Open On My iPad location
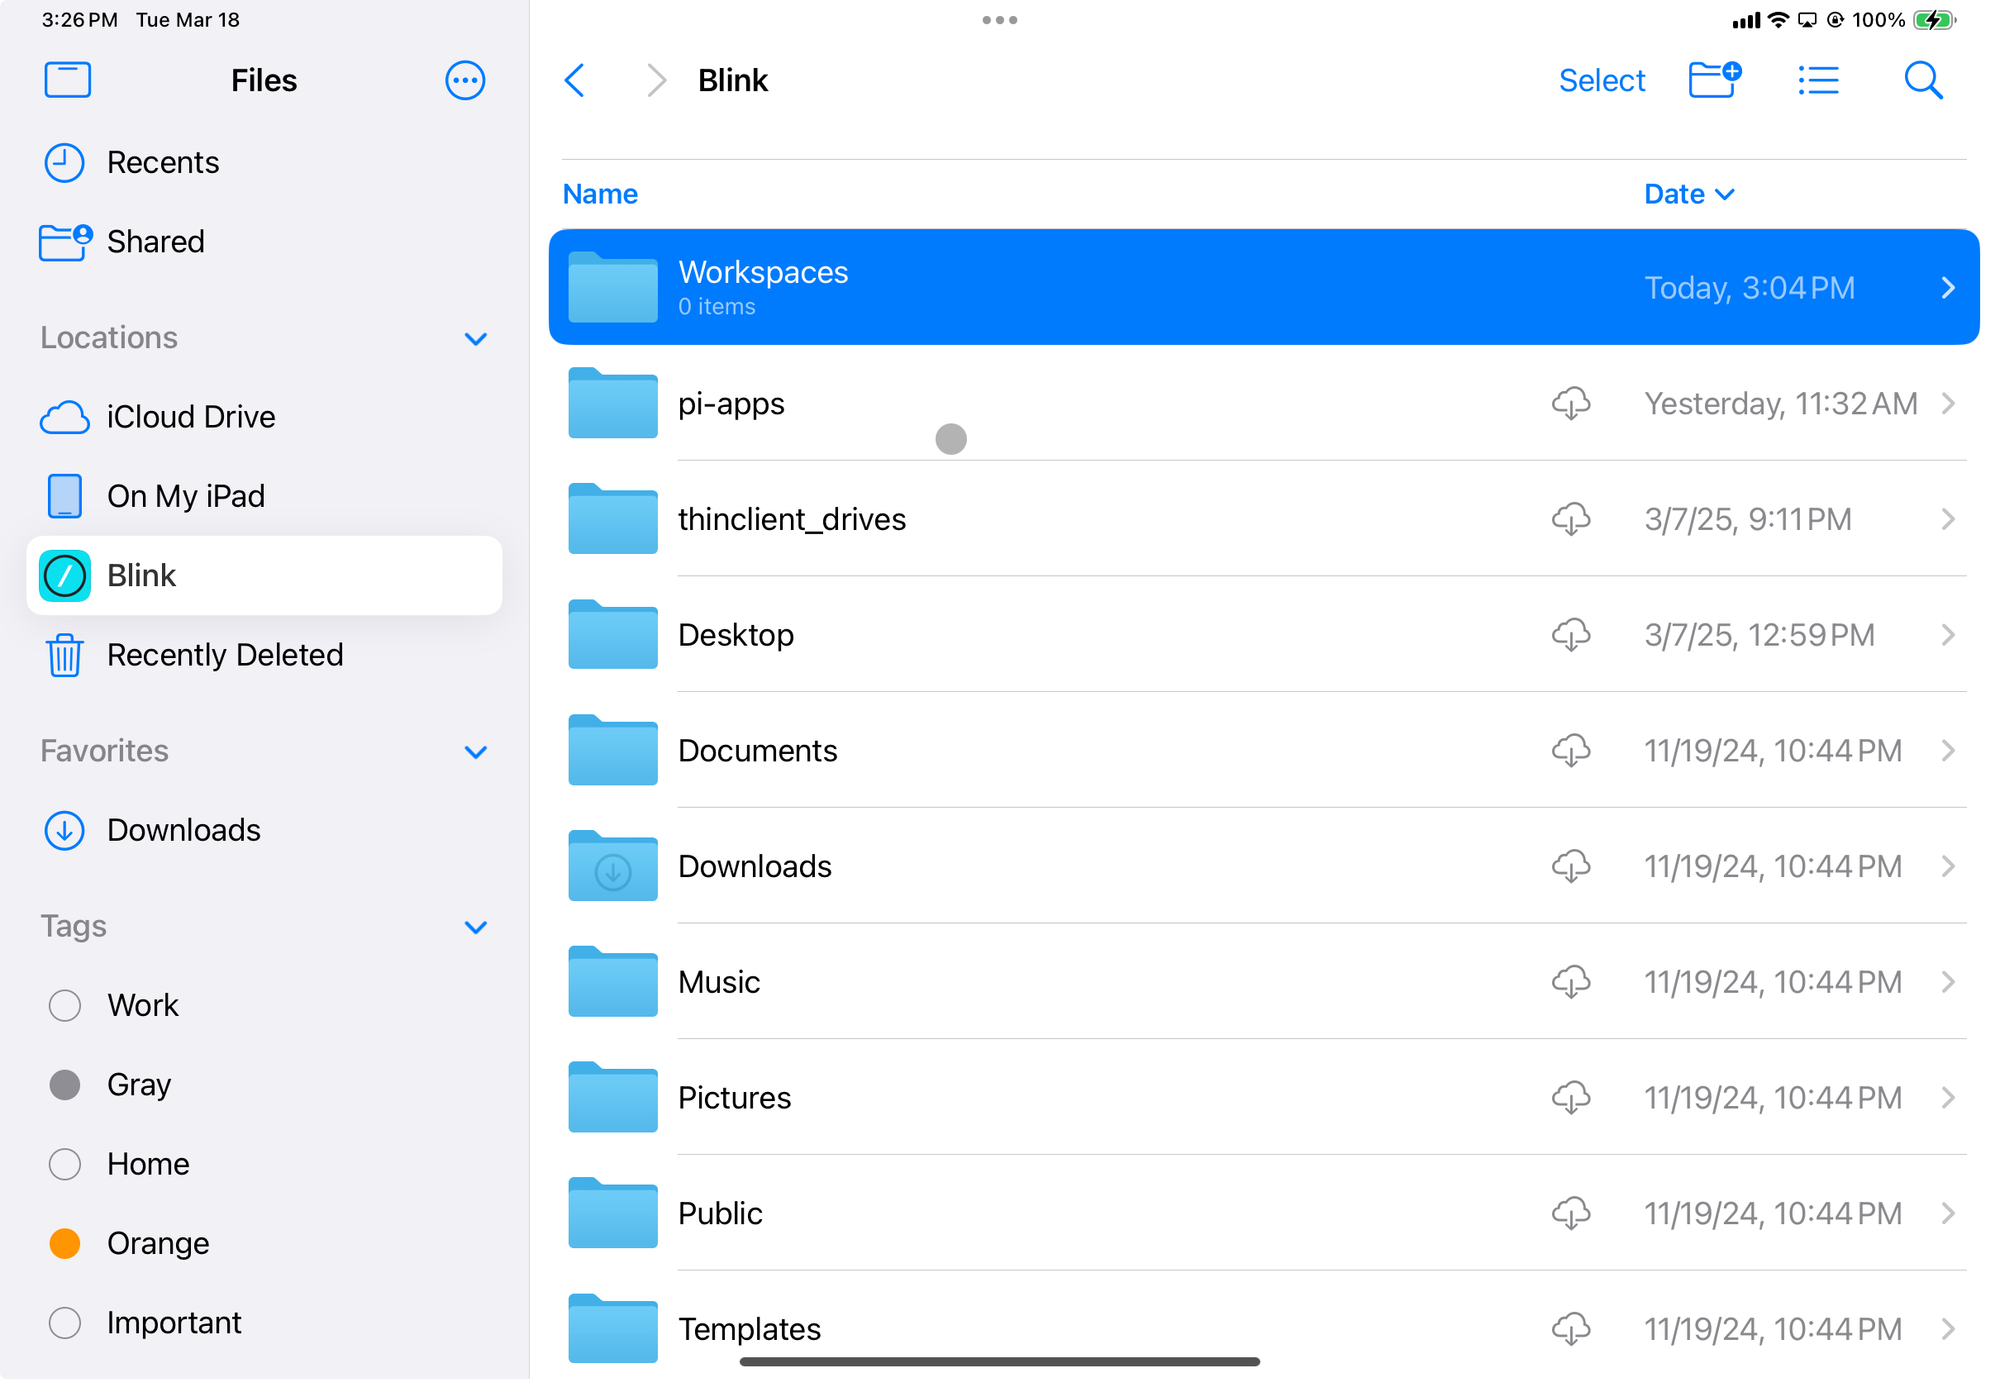Image resolution: width=2000 pixels, height=1379 pixels. (x=264, y=496)
